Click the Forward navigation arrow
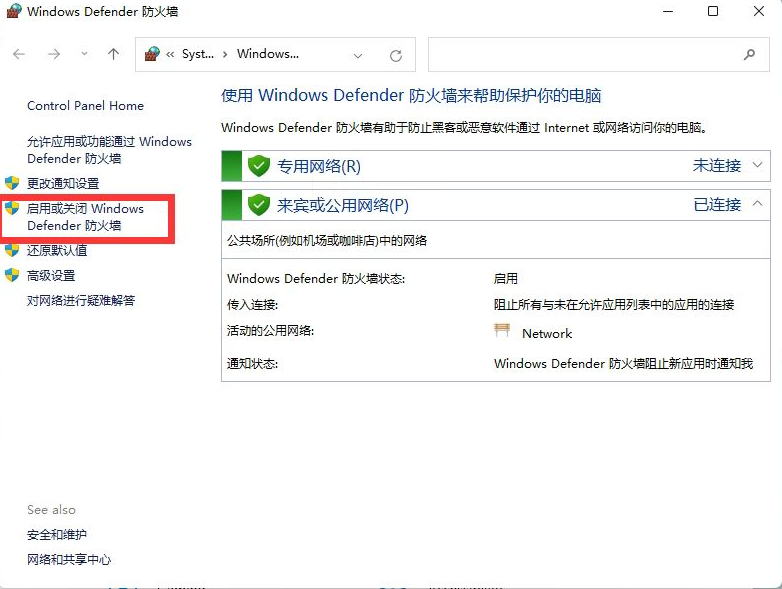The height and width of the screenshot is (589, 782). click(x=52, y=55)
